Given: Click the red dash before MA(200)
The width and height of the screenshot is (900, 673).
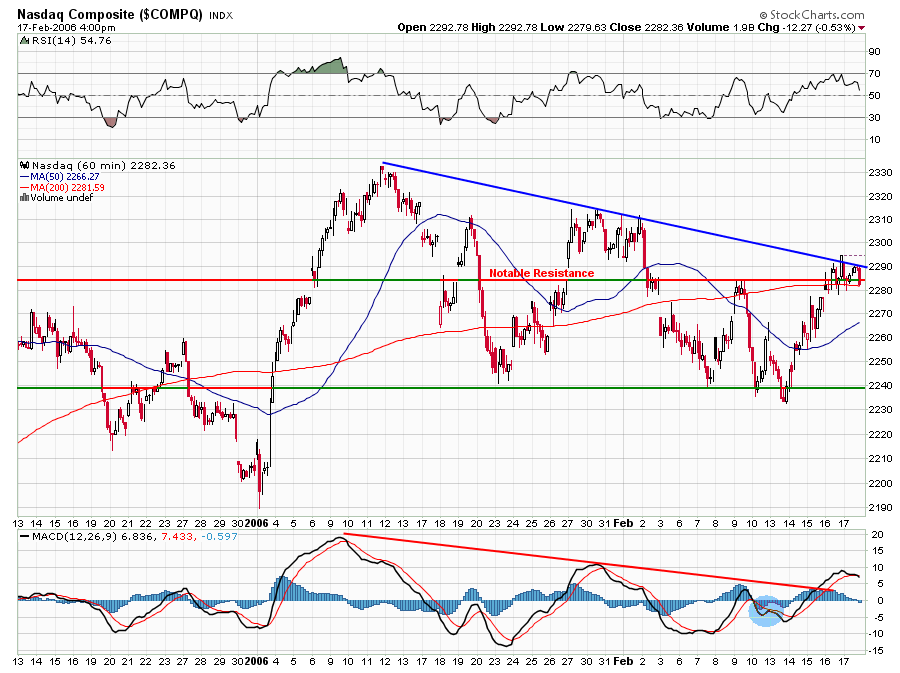Looking at the screenshot, I should [x=24, y=188].
